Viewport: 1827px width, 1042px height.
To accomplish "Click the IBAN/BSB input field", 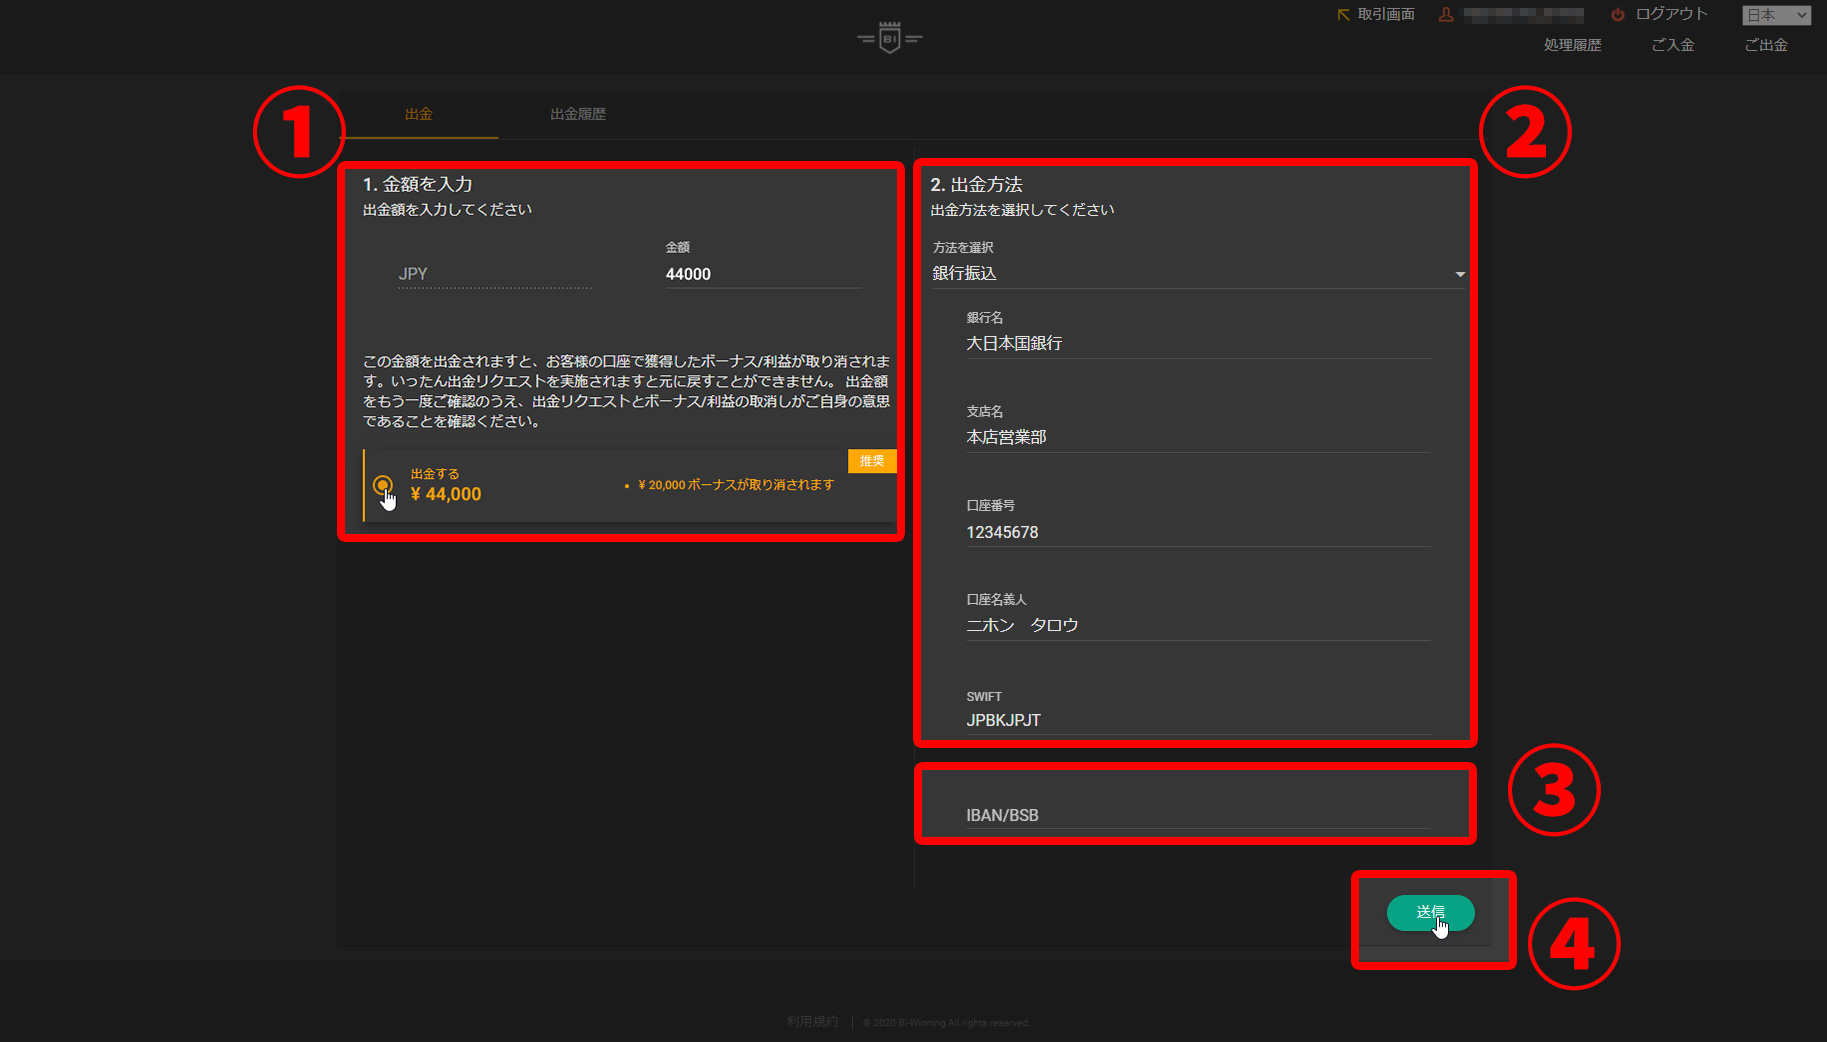I will coord(1197,815).
